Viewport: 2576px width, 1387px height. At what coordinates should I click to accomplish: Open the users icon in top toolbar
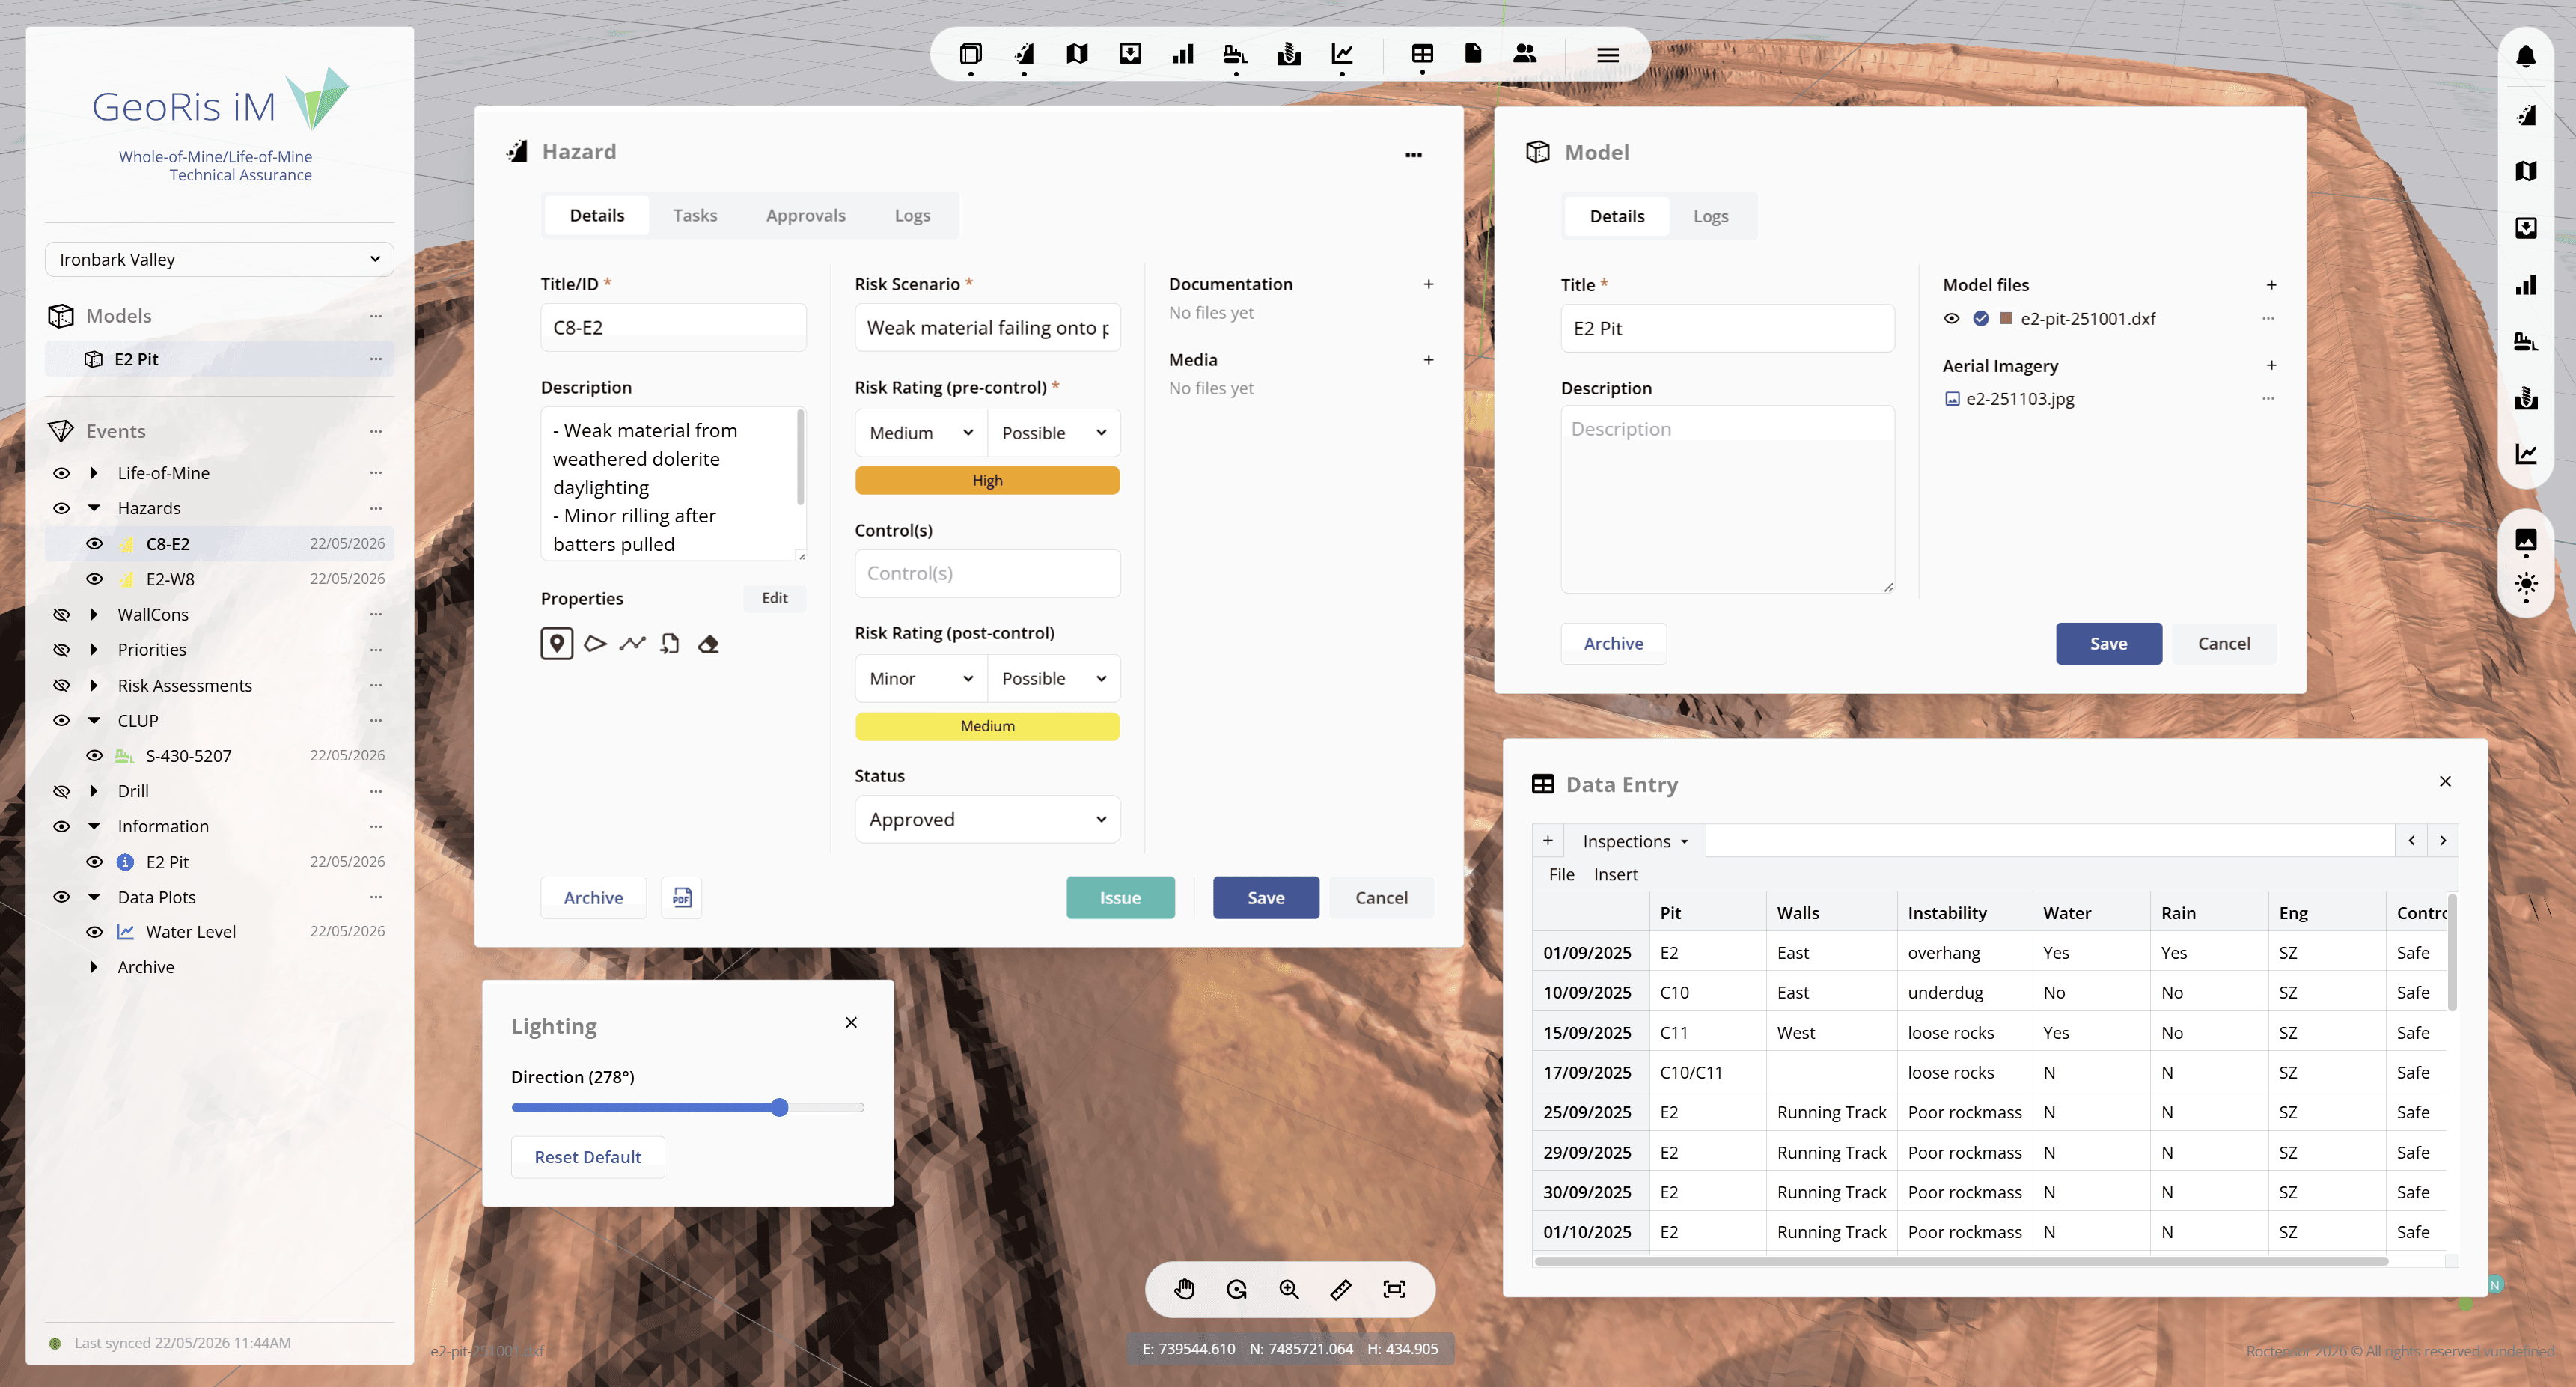click(1525, 54)
